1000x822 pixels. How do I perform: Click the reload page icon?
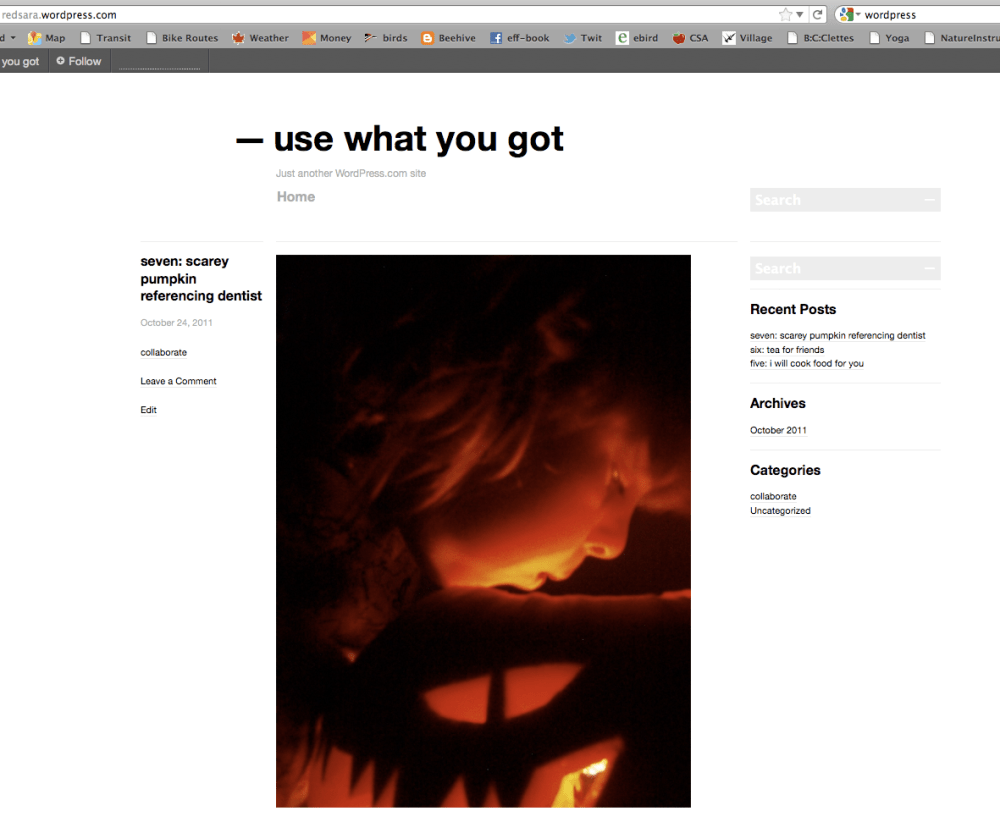point(818,15)
